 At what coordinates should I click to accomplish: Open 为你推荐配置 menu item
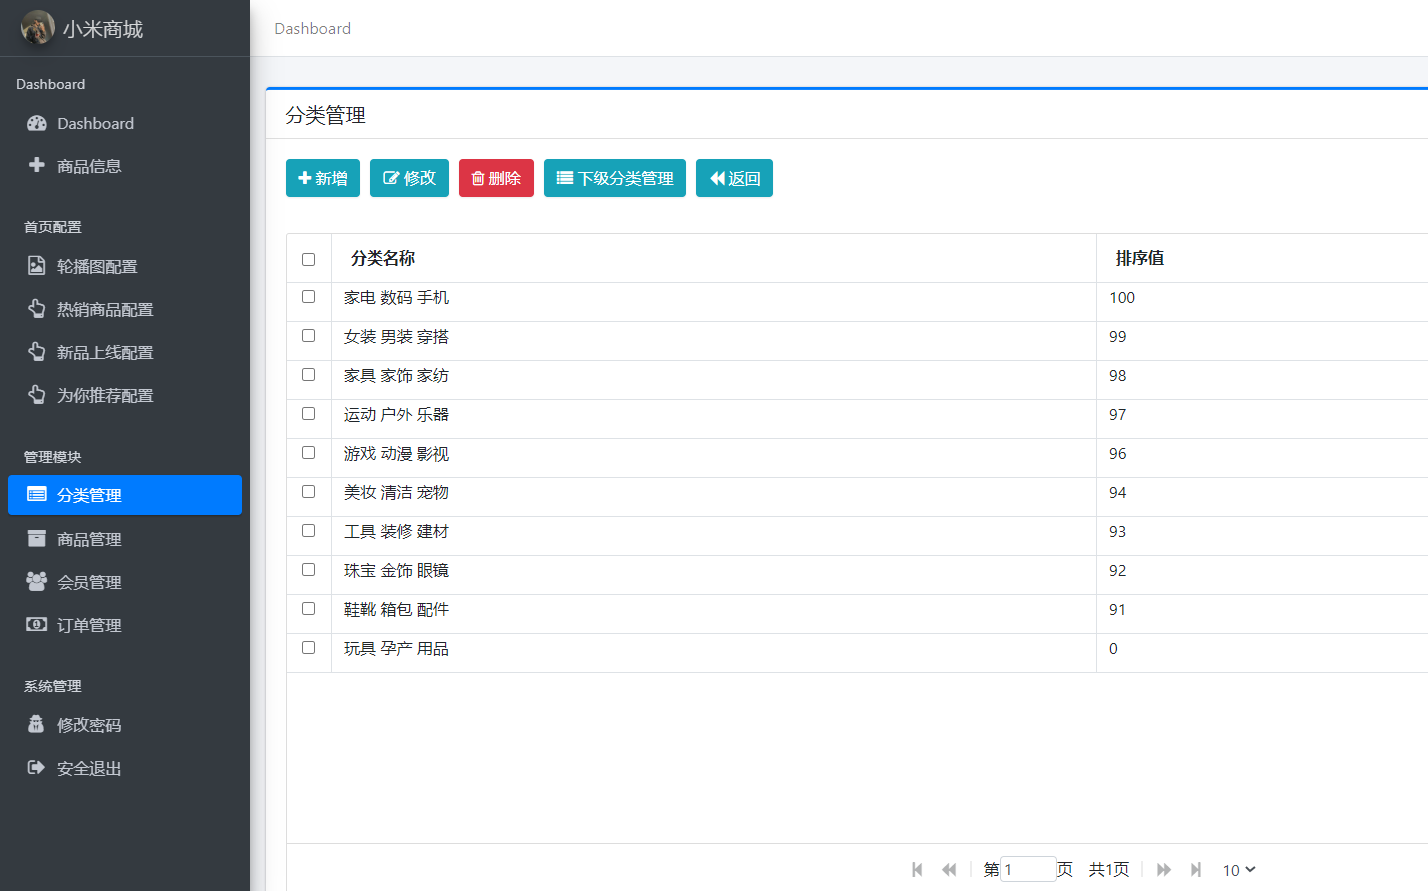pos(125,395)
